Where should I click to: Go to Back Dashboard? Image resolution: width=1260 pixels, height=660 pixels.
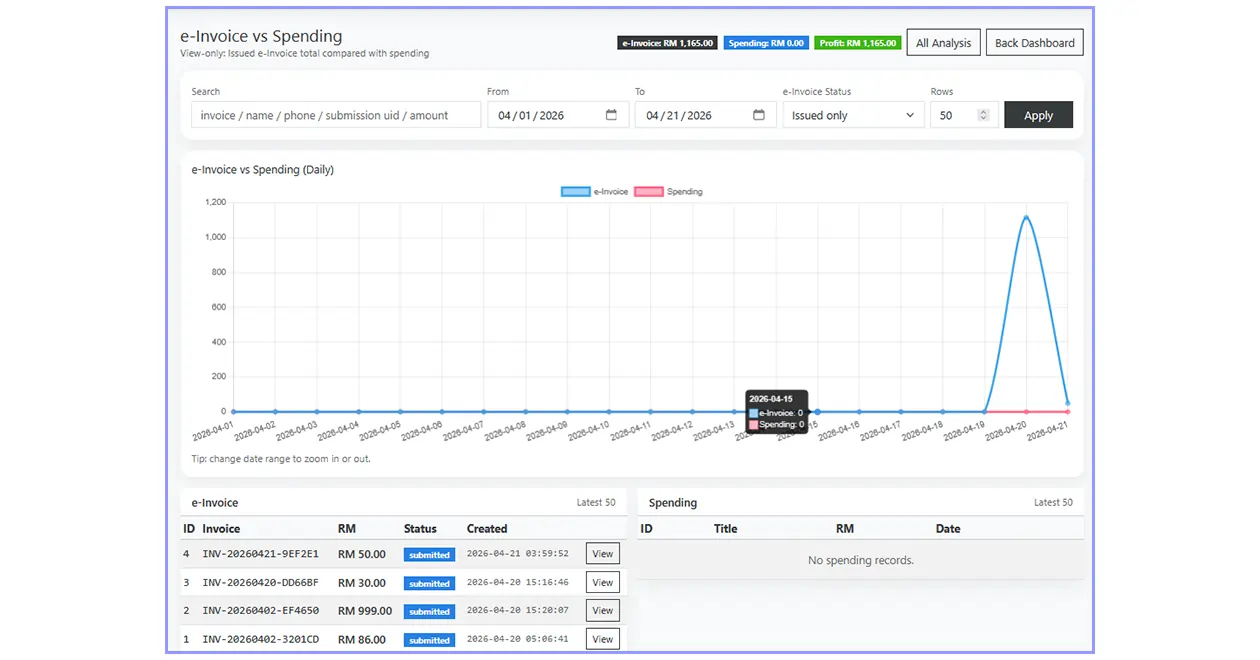click(1035, 42)
